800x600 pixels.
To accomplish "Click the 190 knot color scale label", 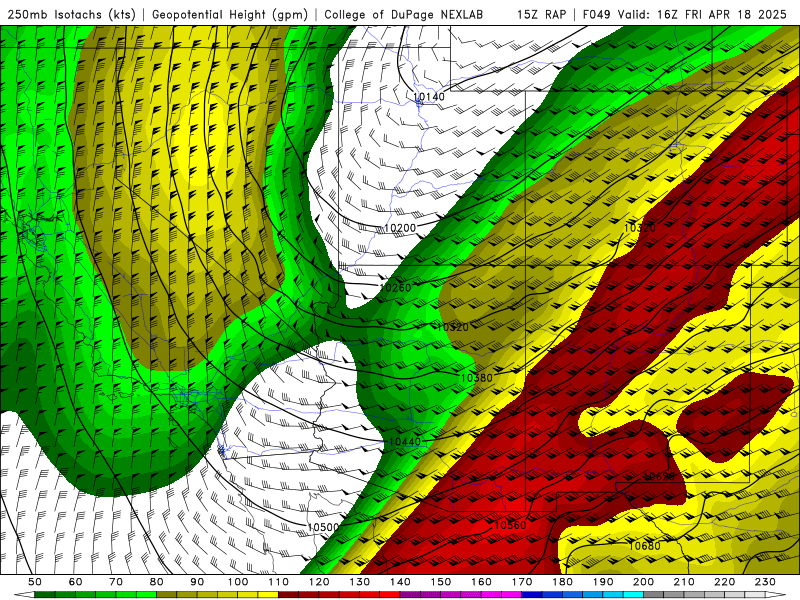I will tap(603, 582).
